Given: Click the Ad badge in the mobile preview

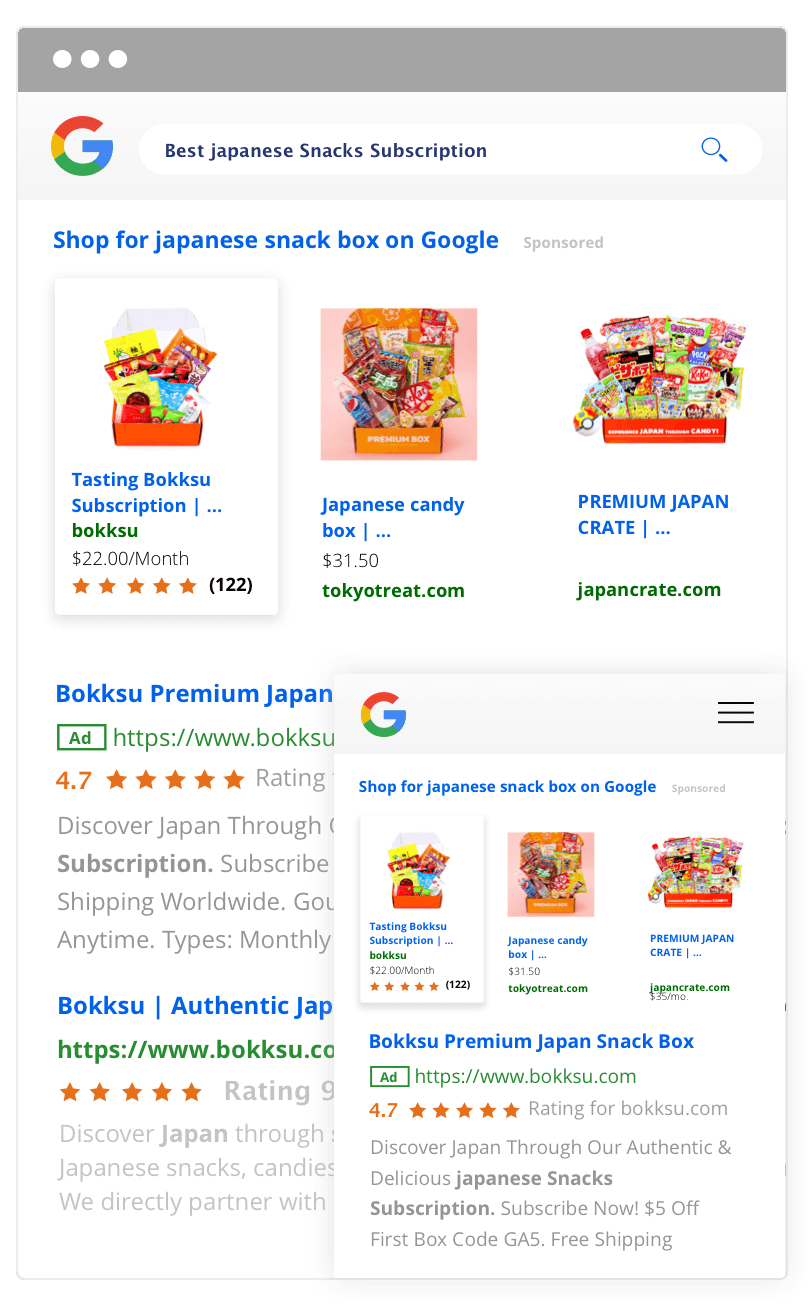Looking at the screenshot, I should point(389,1077).
